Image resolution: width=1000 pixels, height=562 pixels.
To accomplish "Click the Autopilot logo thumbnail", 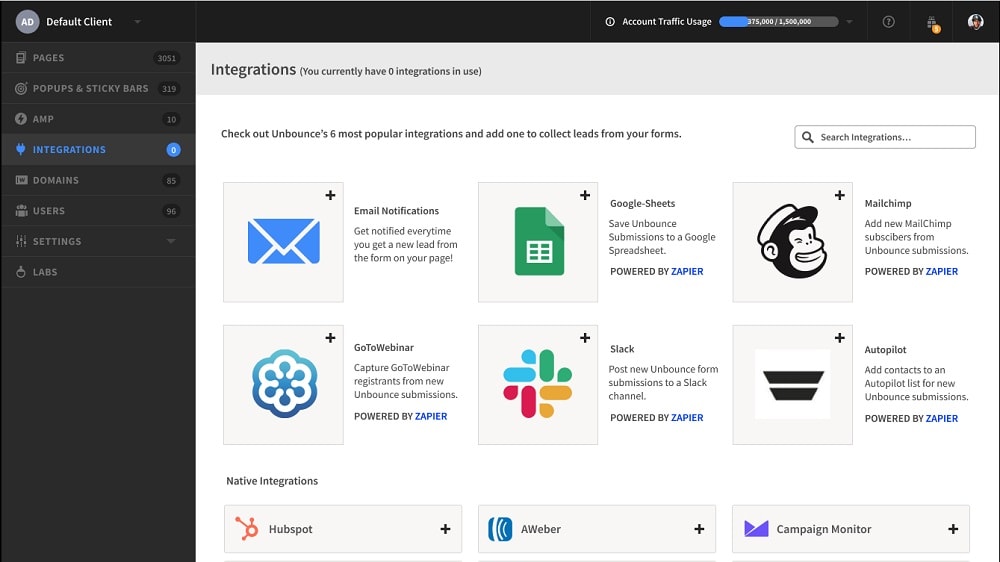I will pos(793,384).
